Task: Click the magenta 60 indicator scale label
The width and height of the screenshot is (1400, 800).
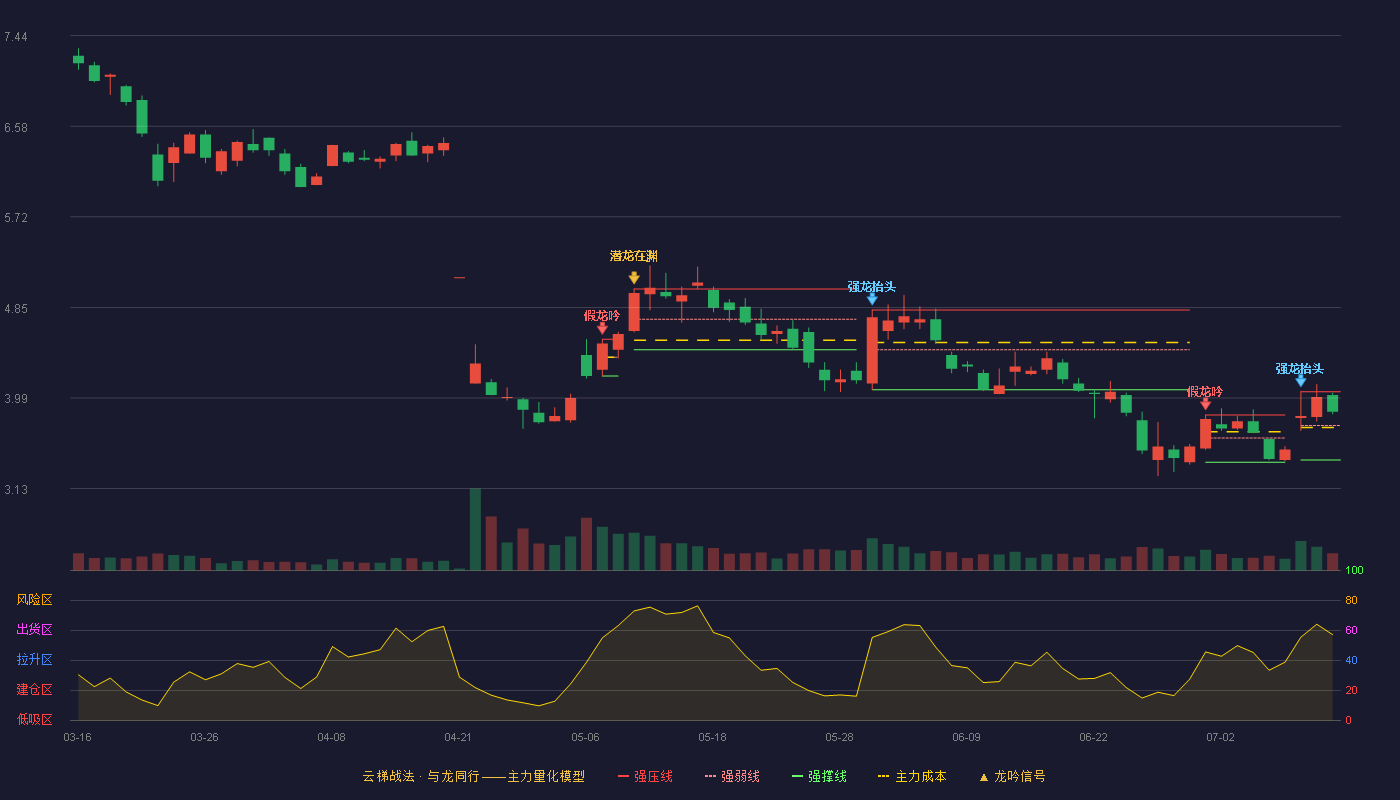Action: (1351, 630)
